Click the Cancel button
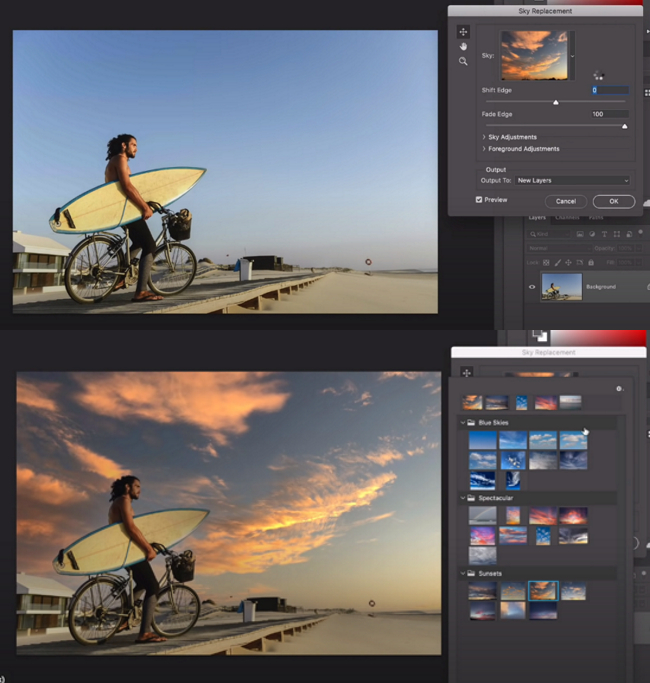Viewport: 650px width, 683px height. [566, 201]
